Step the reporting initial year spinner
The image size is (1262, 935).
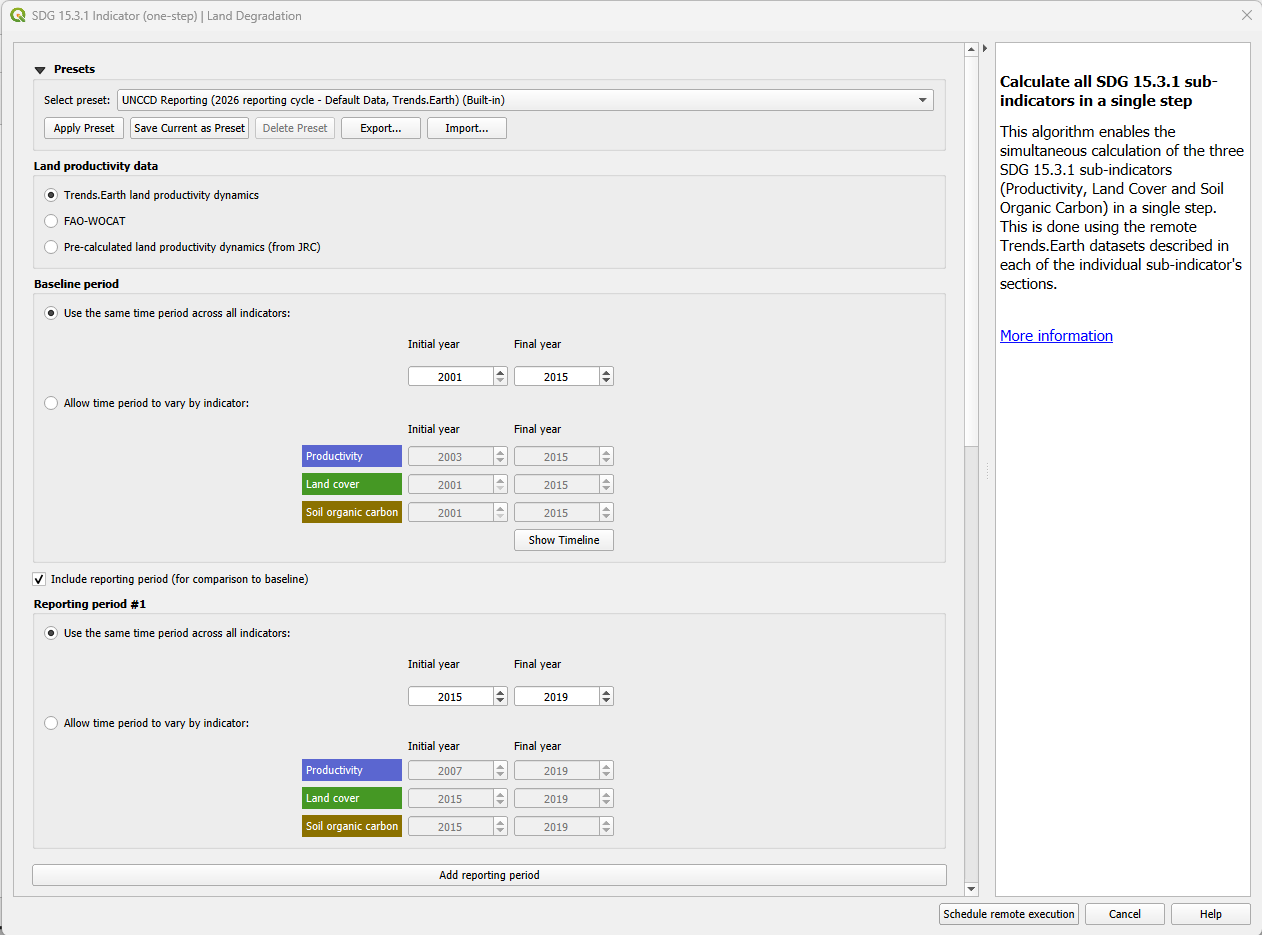[x=501, y=697]
